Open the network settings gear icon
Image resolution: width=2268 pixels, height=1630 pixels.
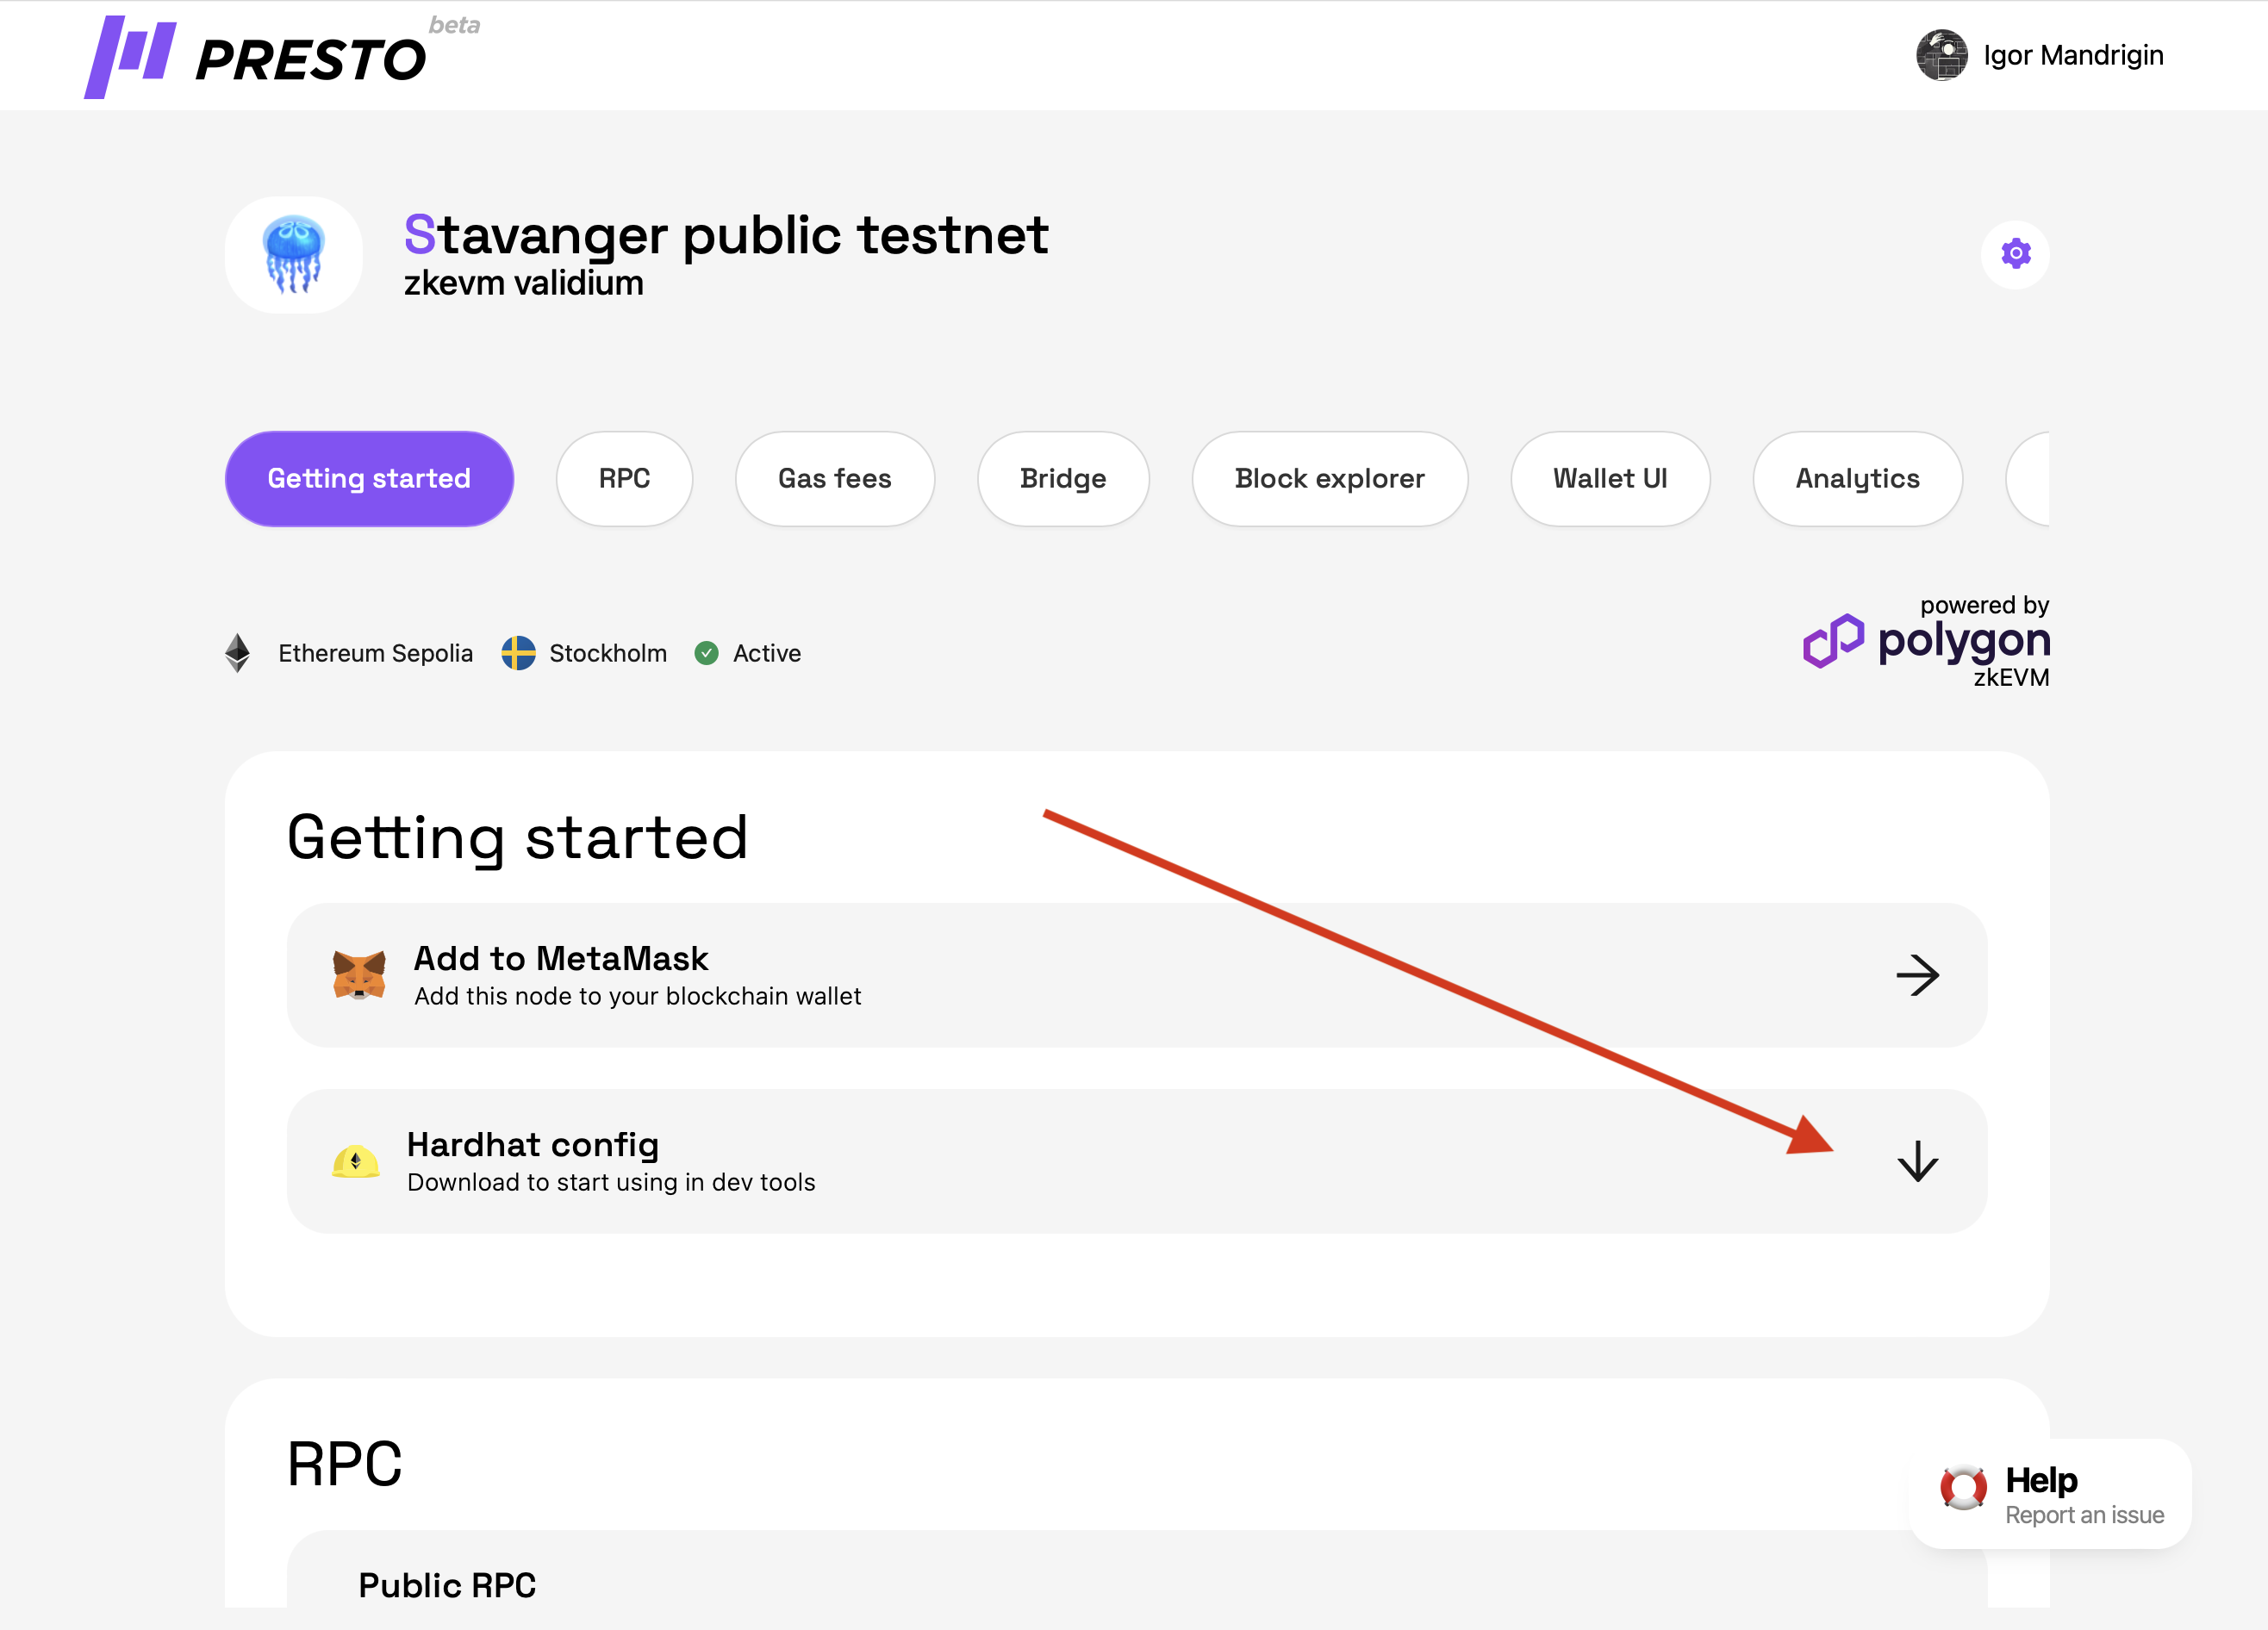2015,254
